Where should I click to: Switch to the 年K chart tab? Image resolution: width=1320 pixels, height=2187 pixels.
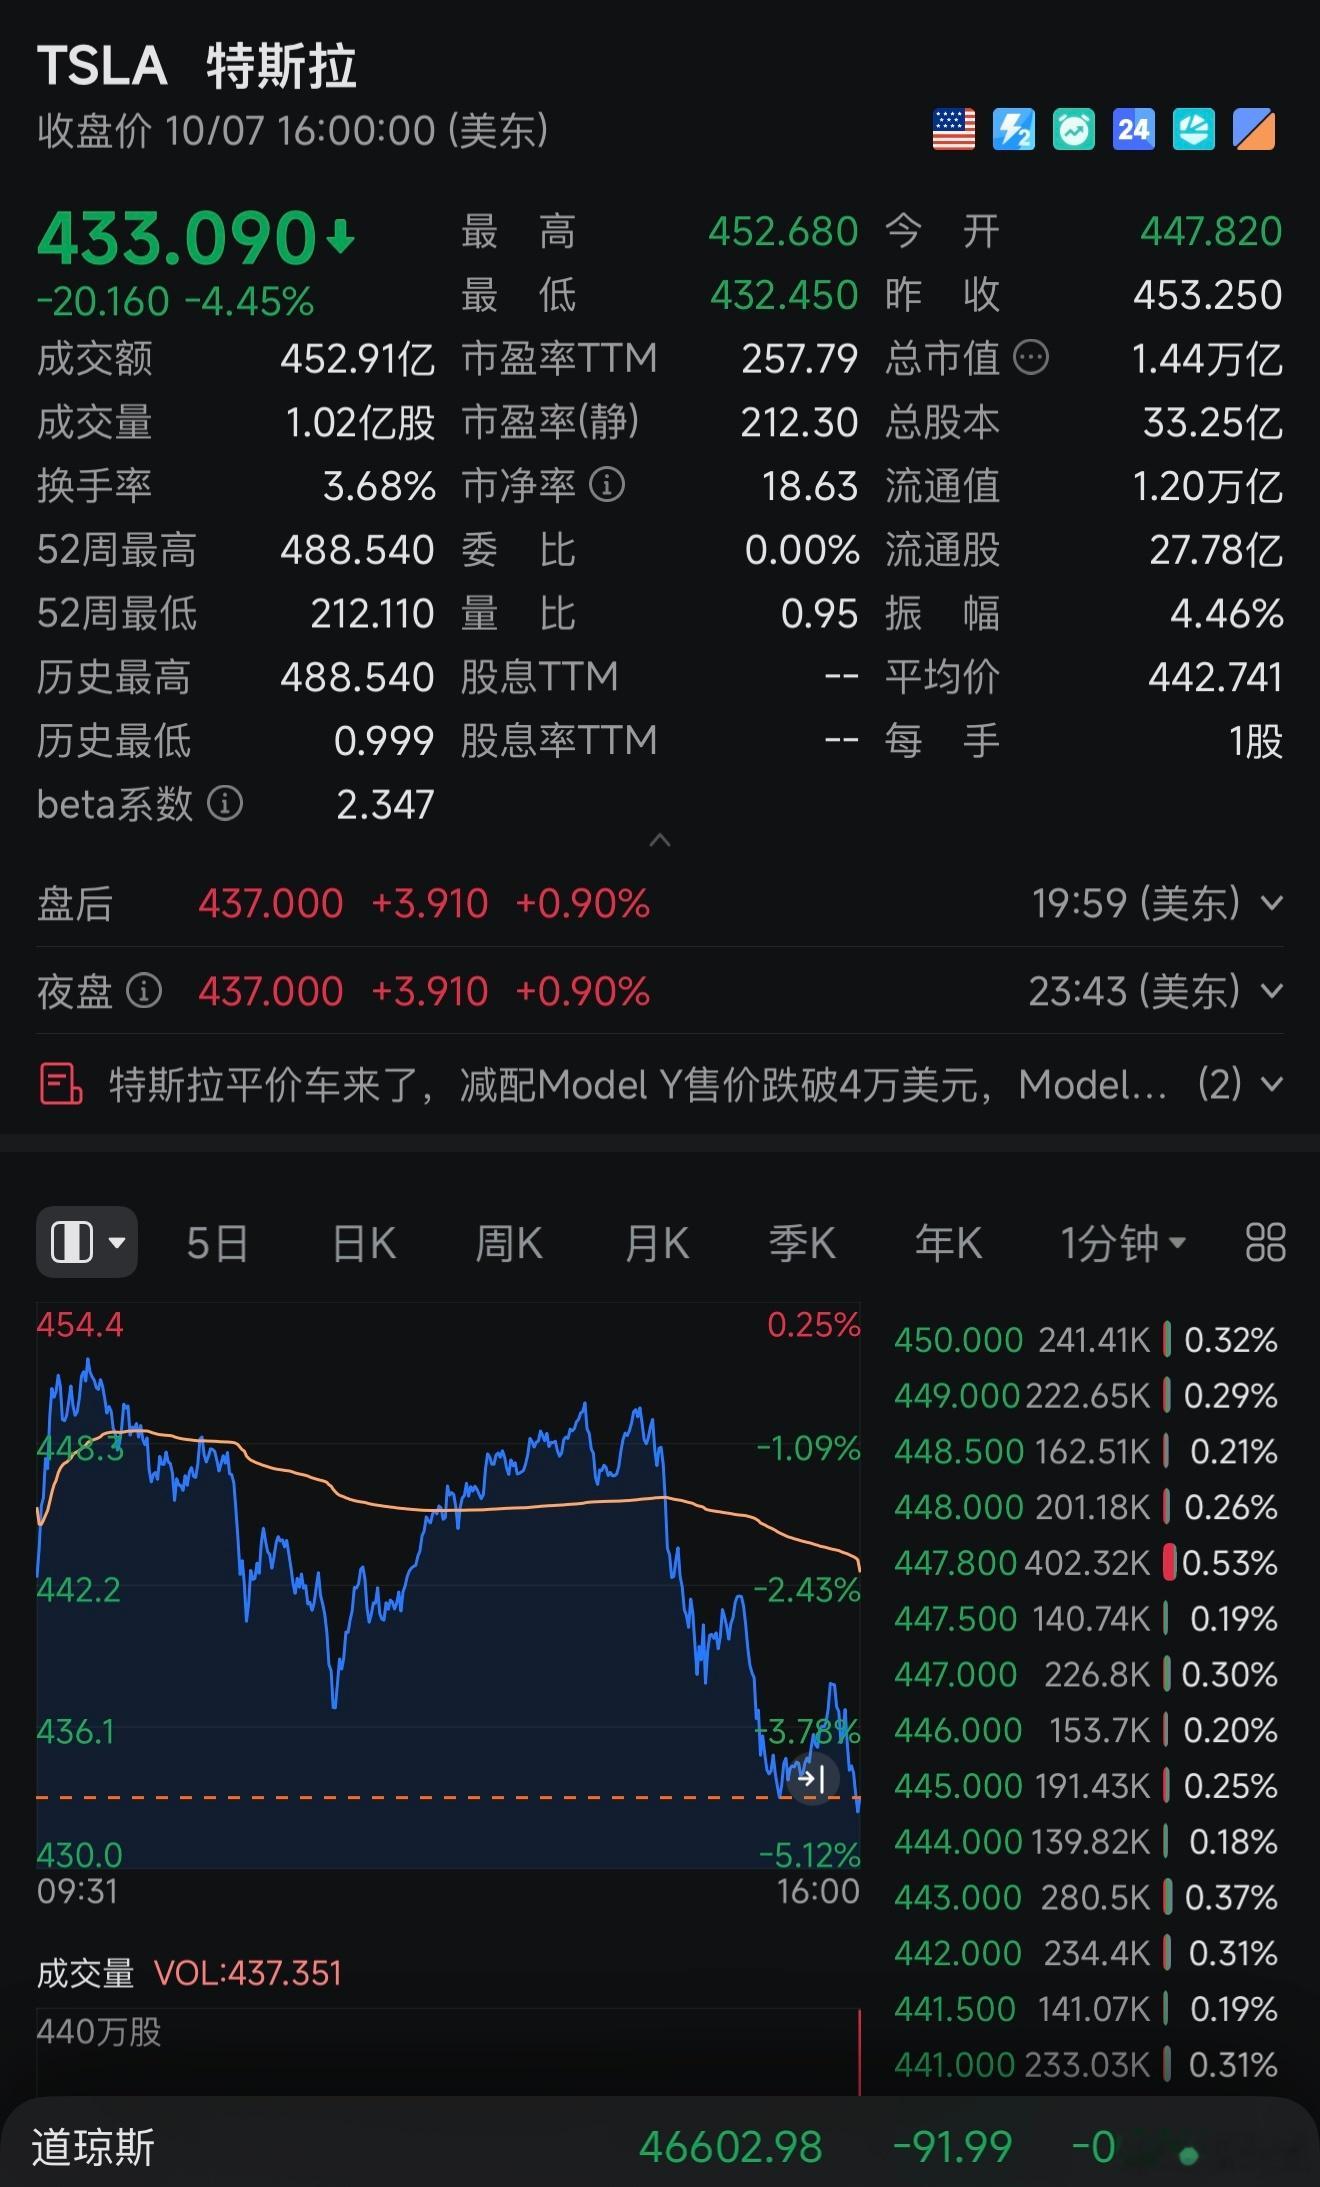pos(948,1243)
